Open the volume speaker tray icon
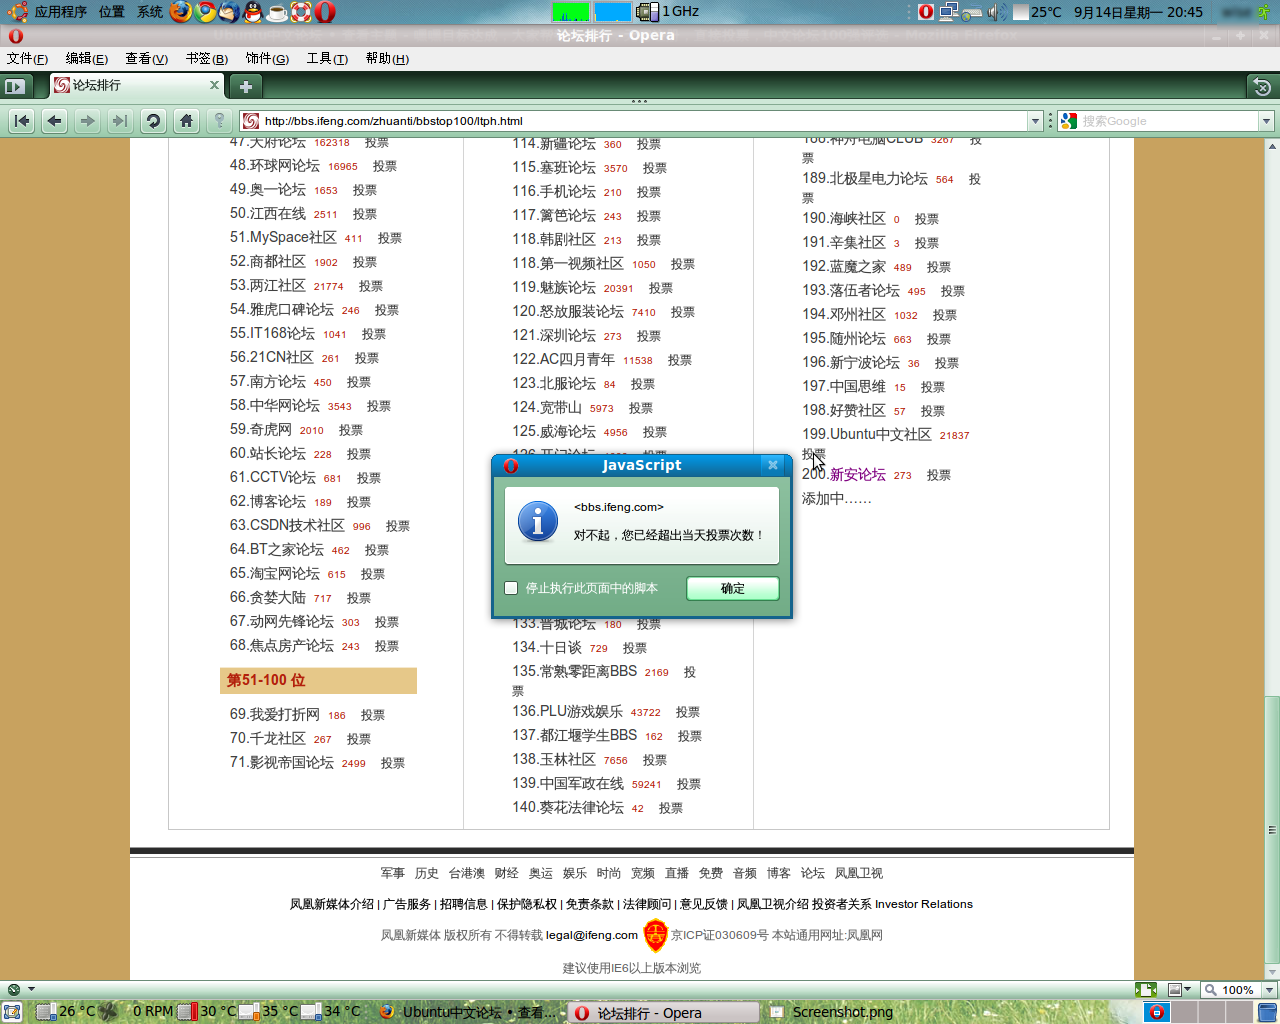 click(997, 12)
